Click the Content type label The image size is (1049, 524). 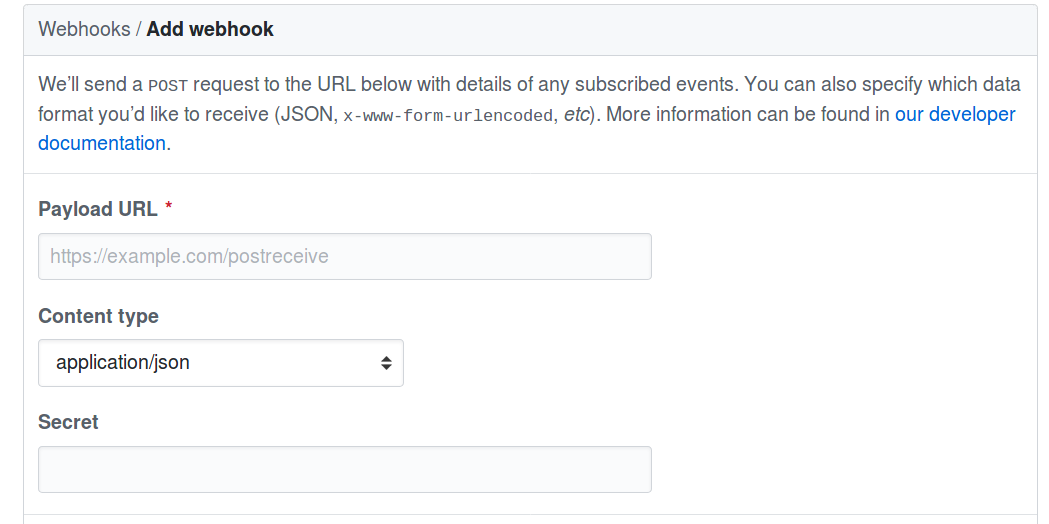[x=98, y=316]
